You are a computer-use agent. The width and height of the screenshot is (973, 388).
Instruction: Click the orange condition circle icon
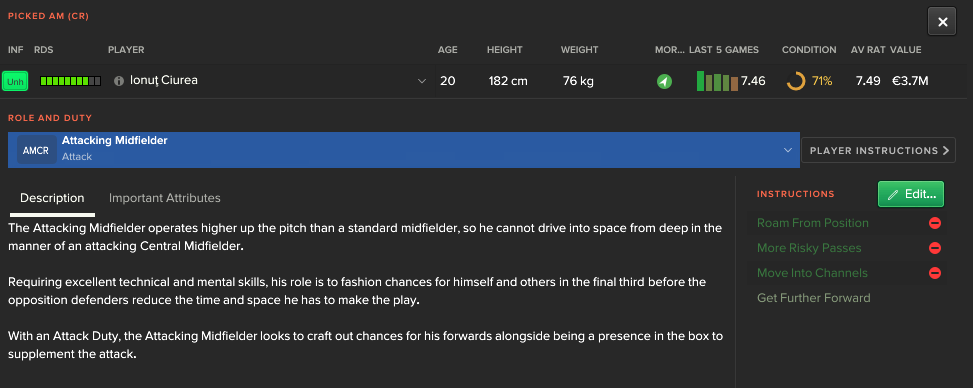(x=796, y=81)
